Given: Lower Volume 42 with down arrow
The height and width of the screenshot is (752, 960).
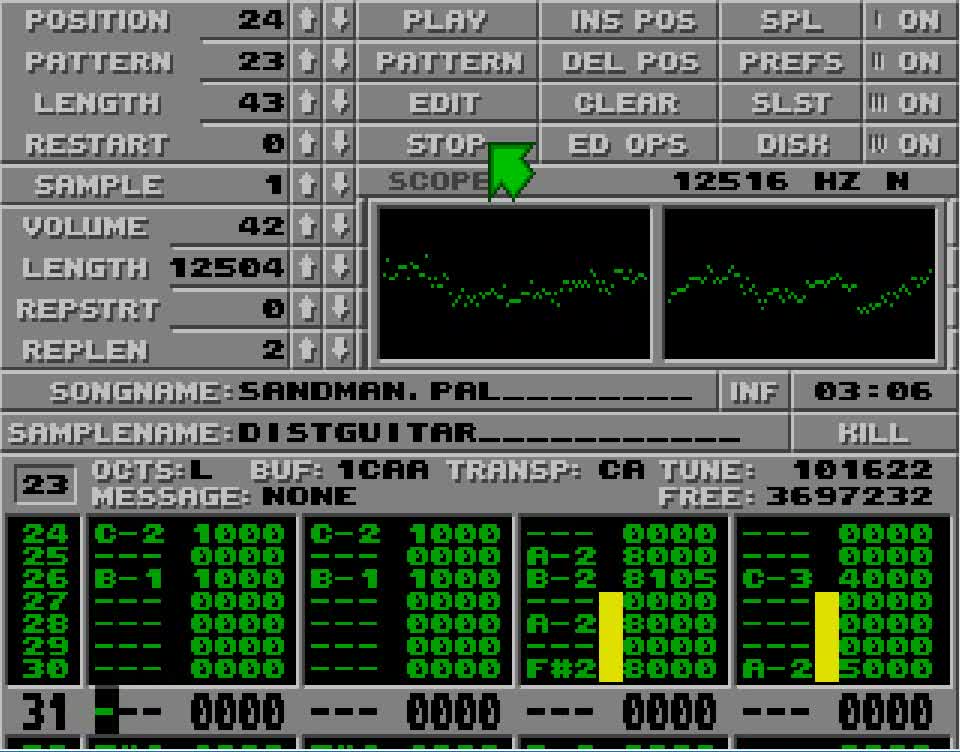Looking at the screenshot, I should (x=340, y=227).
